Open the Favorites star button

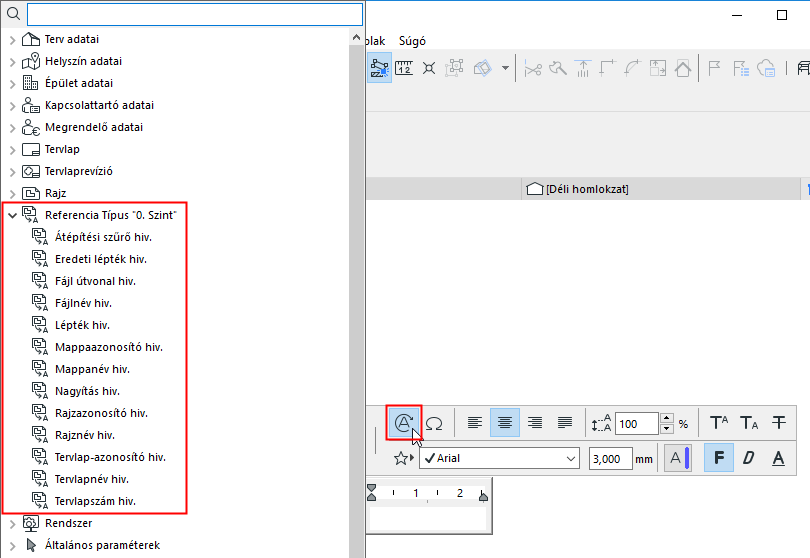click(x=403, y=458)
